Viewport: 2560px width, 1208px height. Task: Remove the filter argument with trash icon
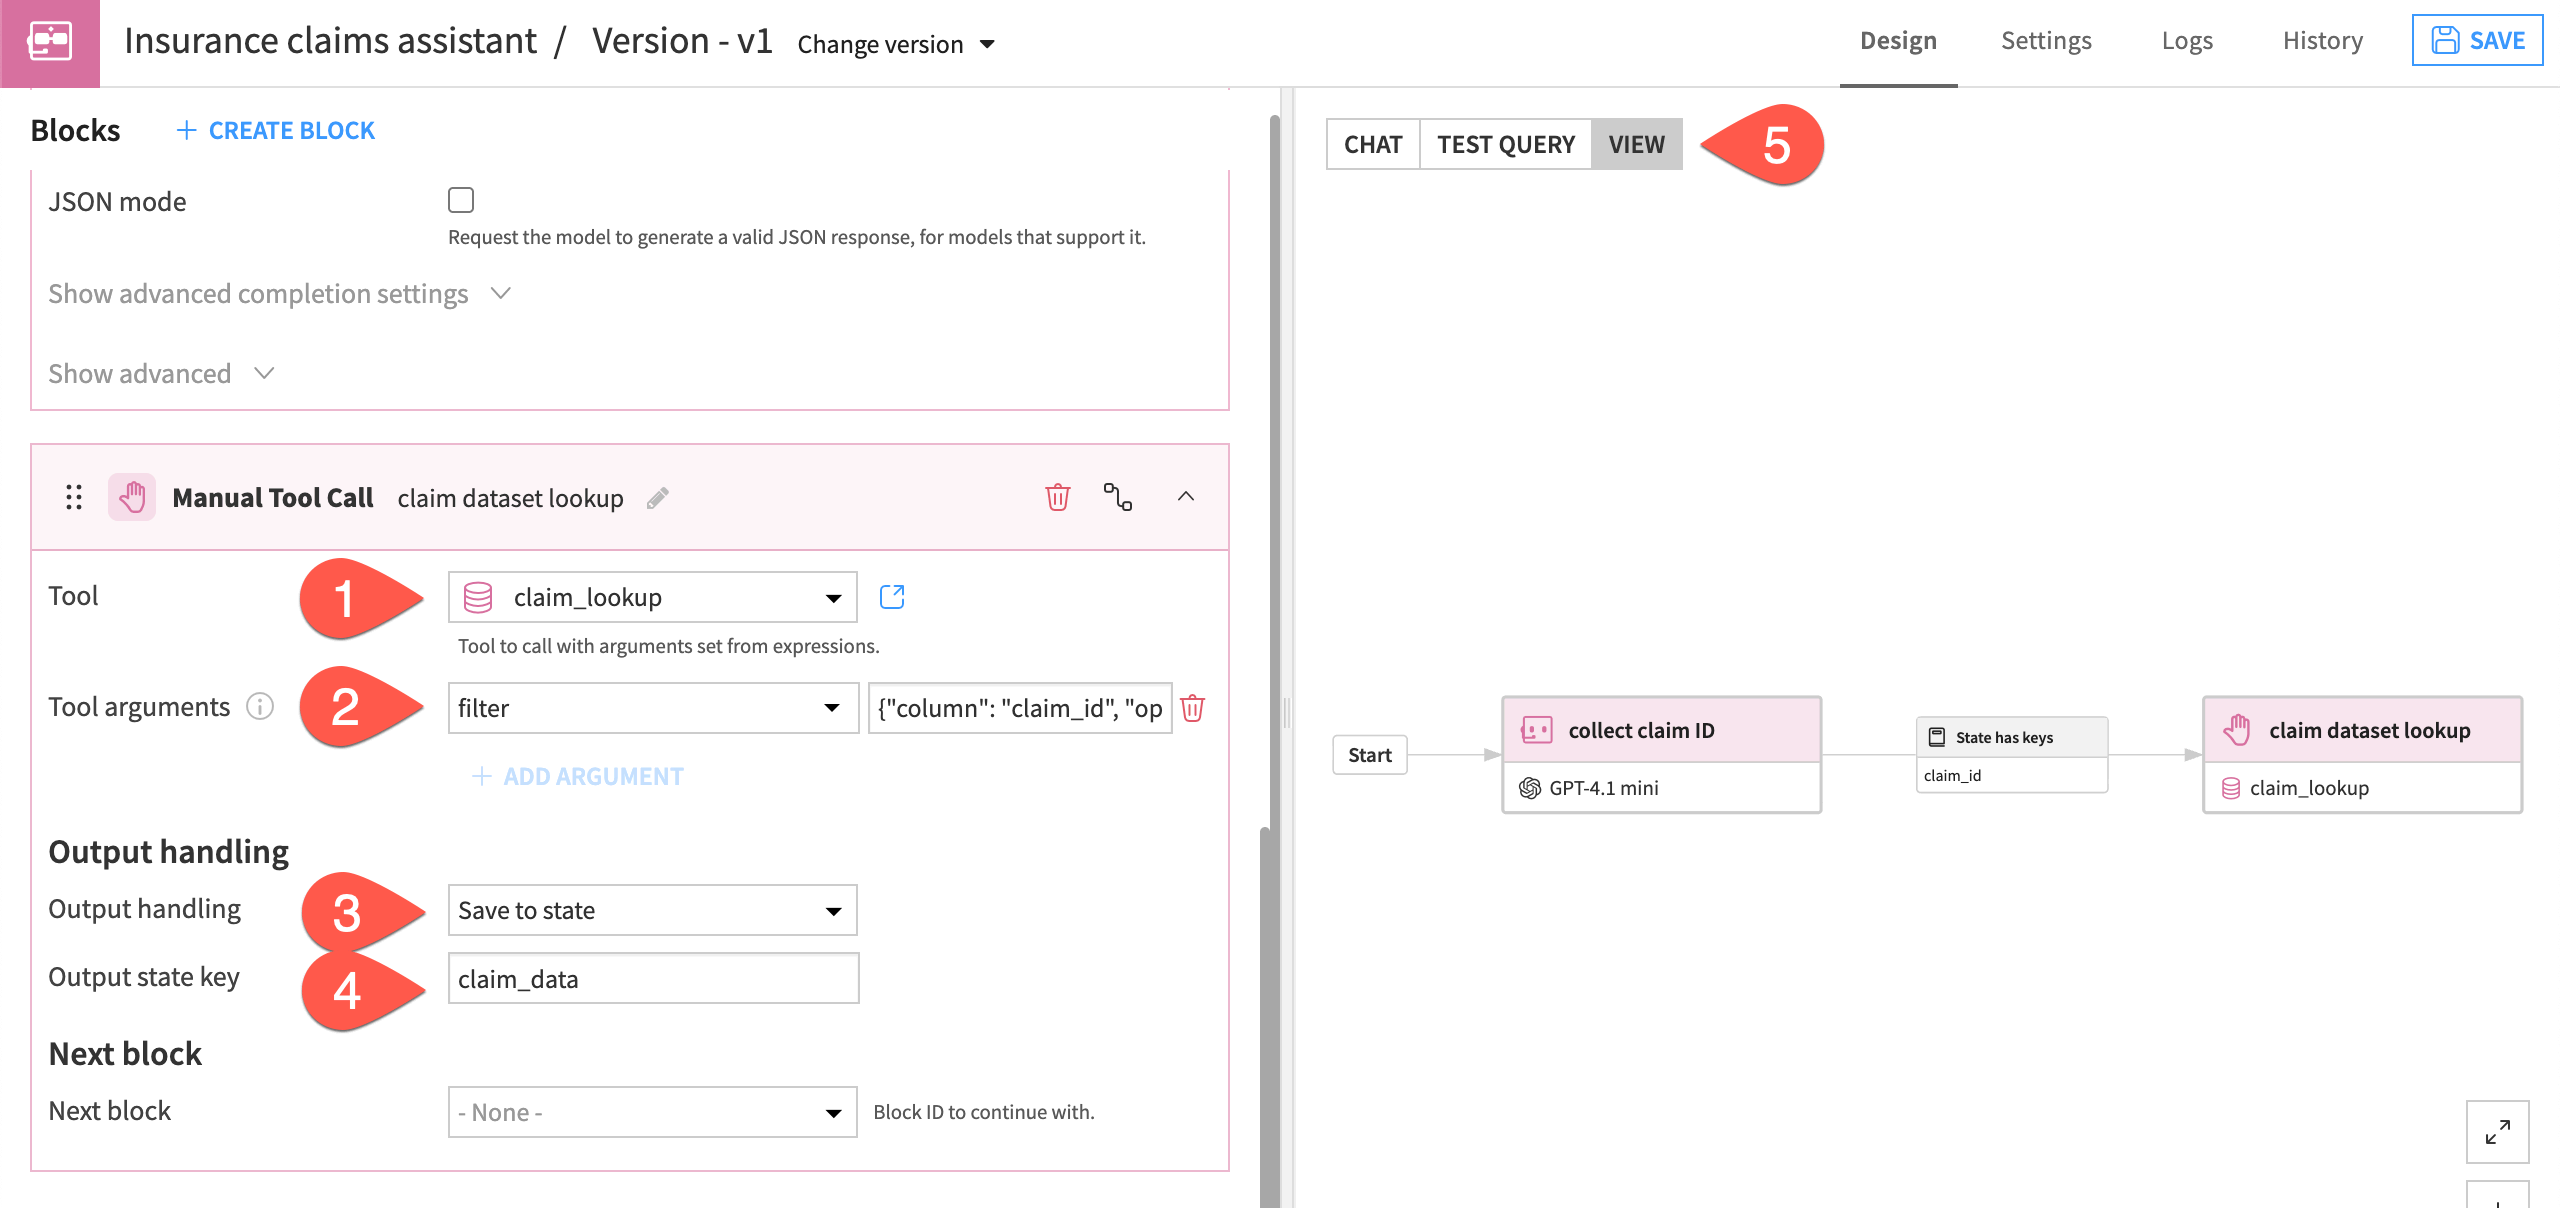[x=1194, y=707]
